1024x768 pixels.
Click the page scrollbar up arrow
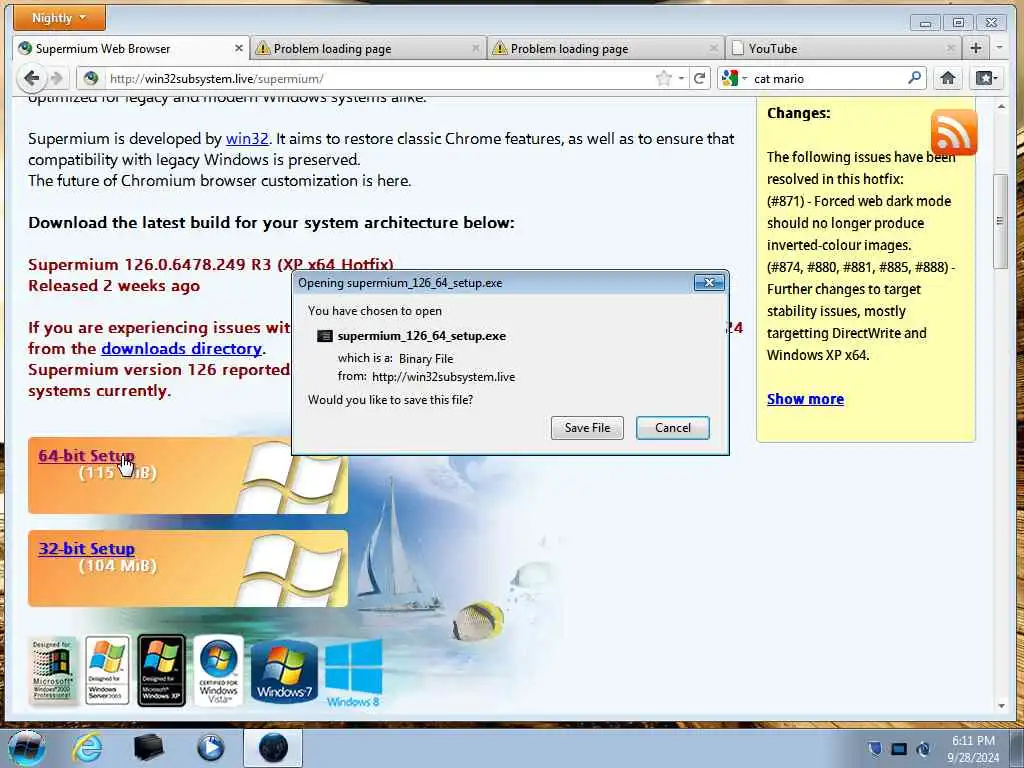point(1001,106)
